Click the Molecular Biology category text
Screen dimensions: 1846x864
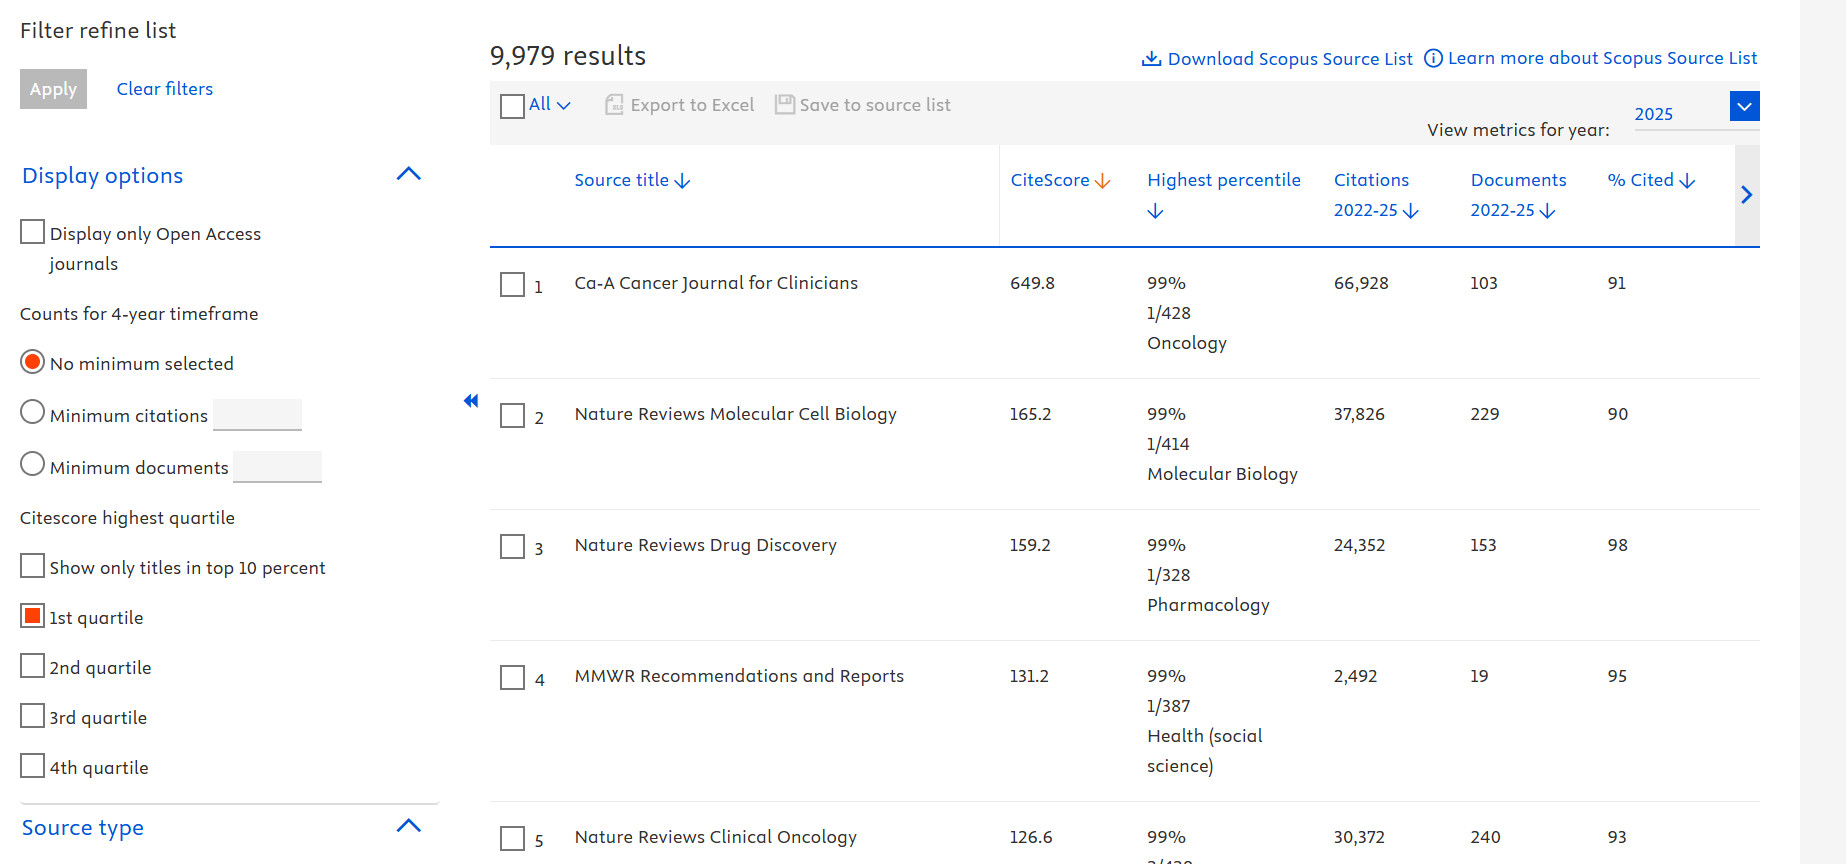tap(1222, 474)
